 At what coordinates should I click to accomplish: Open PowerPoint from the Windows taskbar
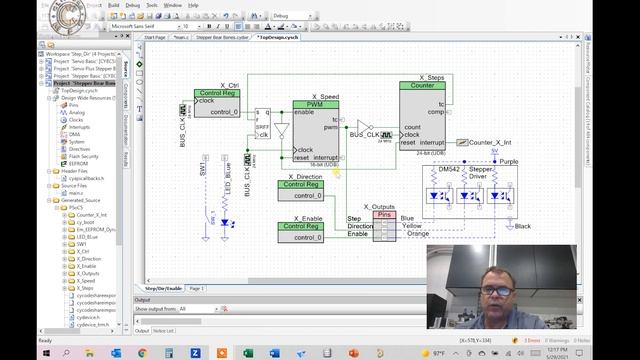coord(353,353)
